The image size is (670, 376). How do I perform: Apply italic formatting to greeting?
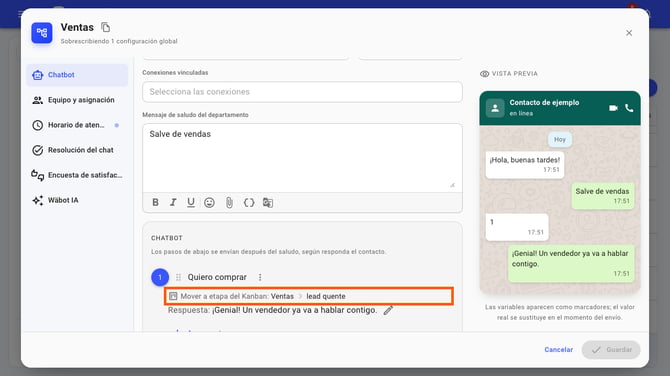click(x=173, y=203)
